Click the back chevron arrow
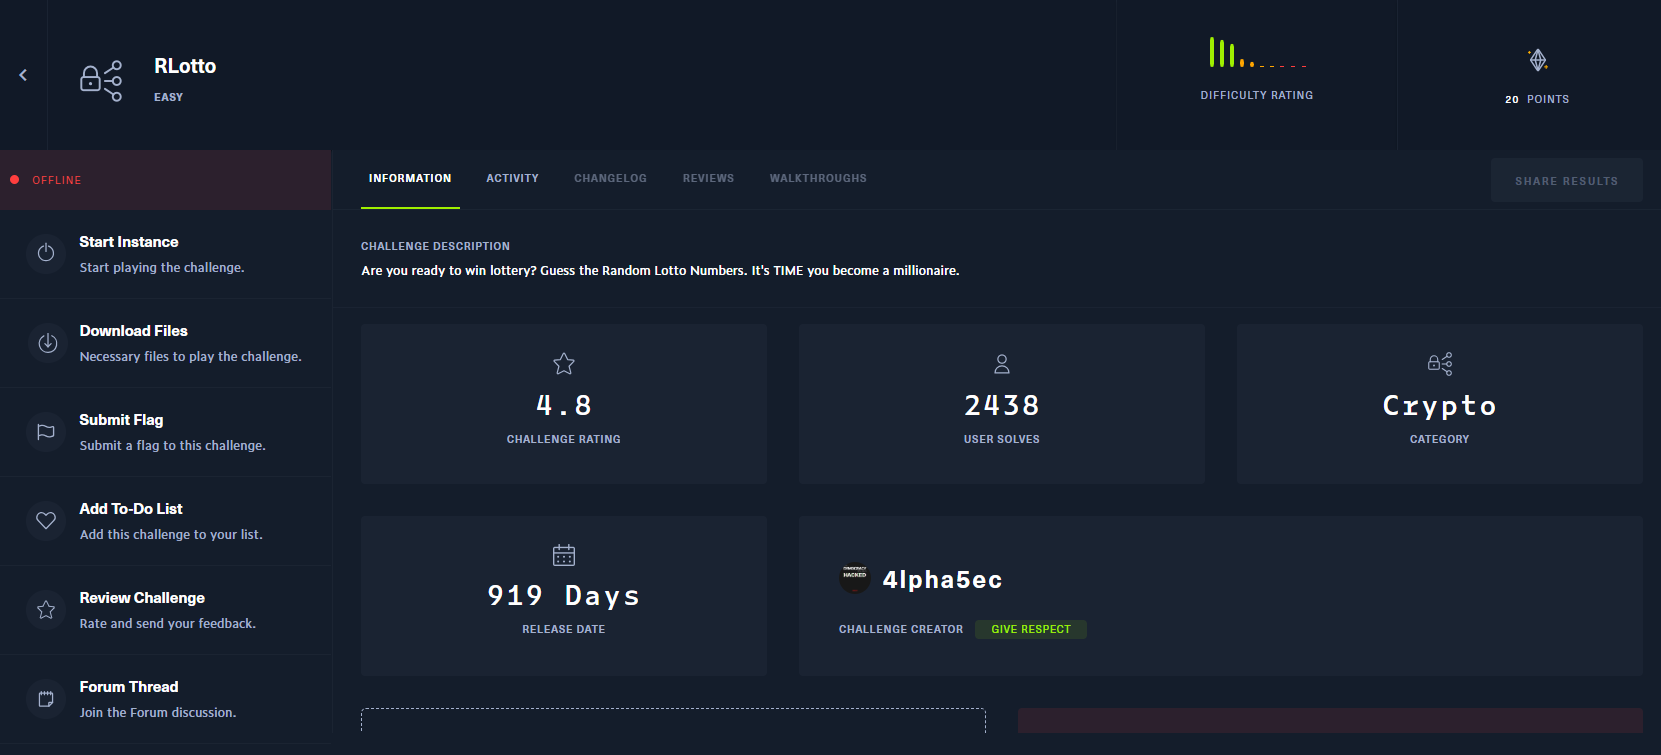Viewport: 1661px width, 755px height. pyautogui.click(x=23, y=75)
